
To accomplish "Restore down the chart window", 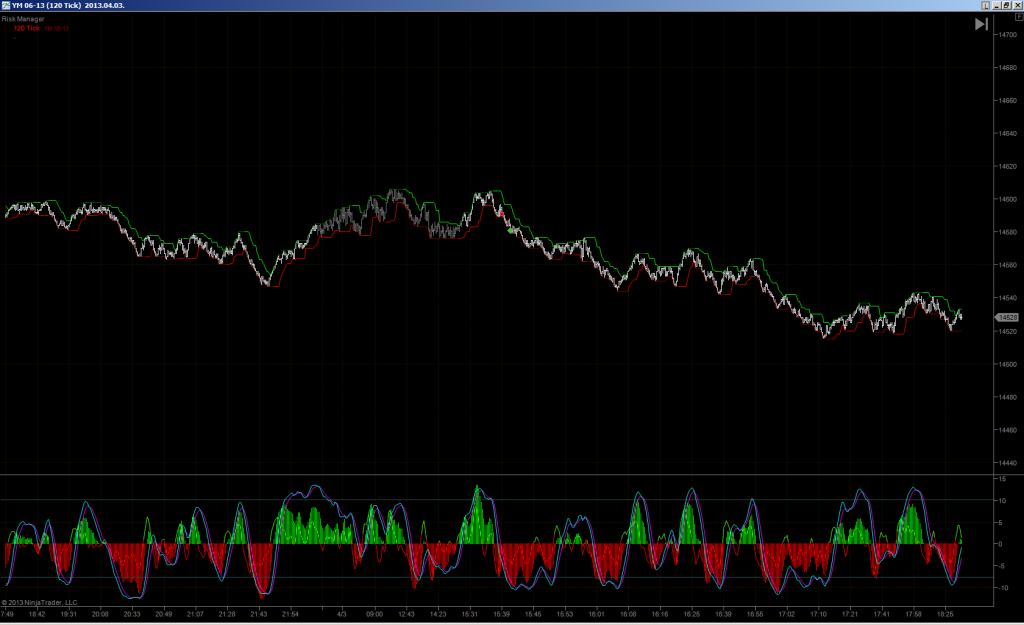I will tap(1007, 5).
